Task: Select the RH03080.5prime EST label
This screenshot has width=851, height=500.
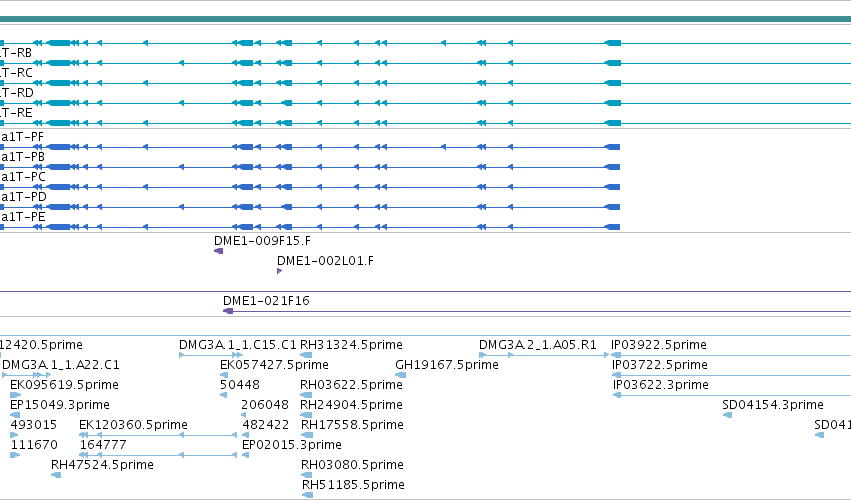Action: (x=352, y=465)
